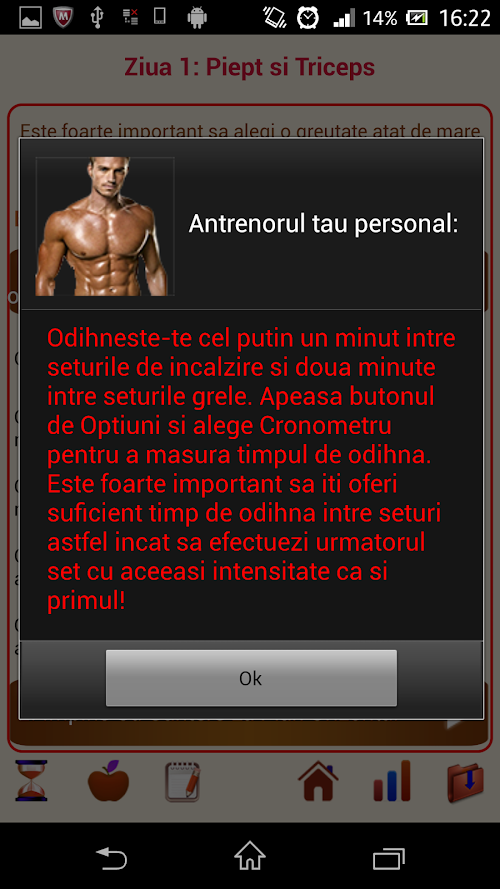The height and width of the screenshot is (889, 500).
Task: Tap the Android debug status icon
Action: point(197,18)
